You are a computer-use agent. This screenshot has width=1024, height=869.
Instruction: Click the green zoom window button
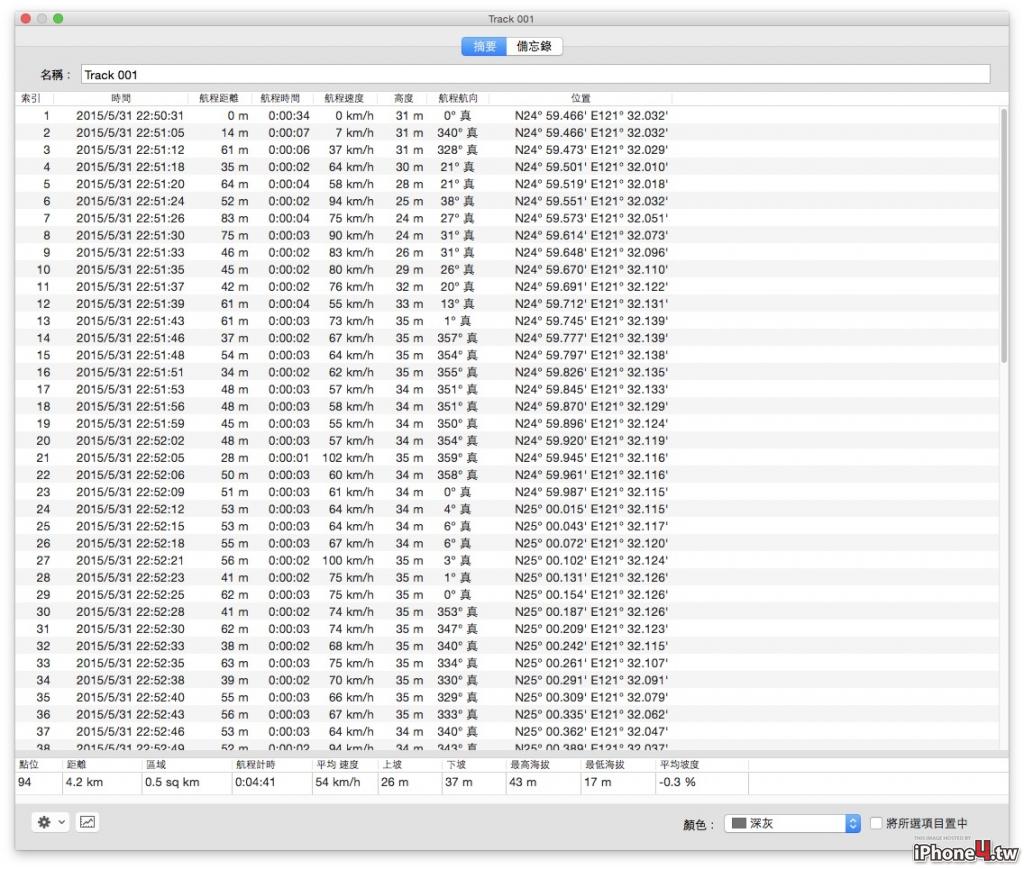58,18
